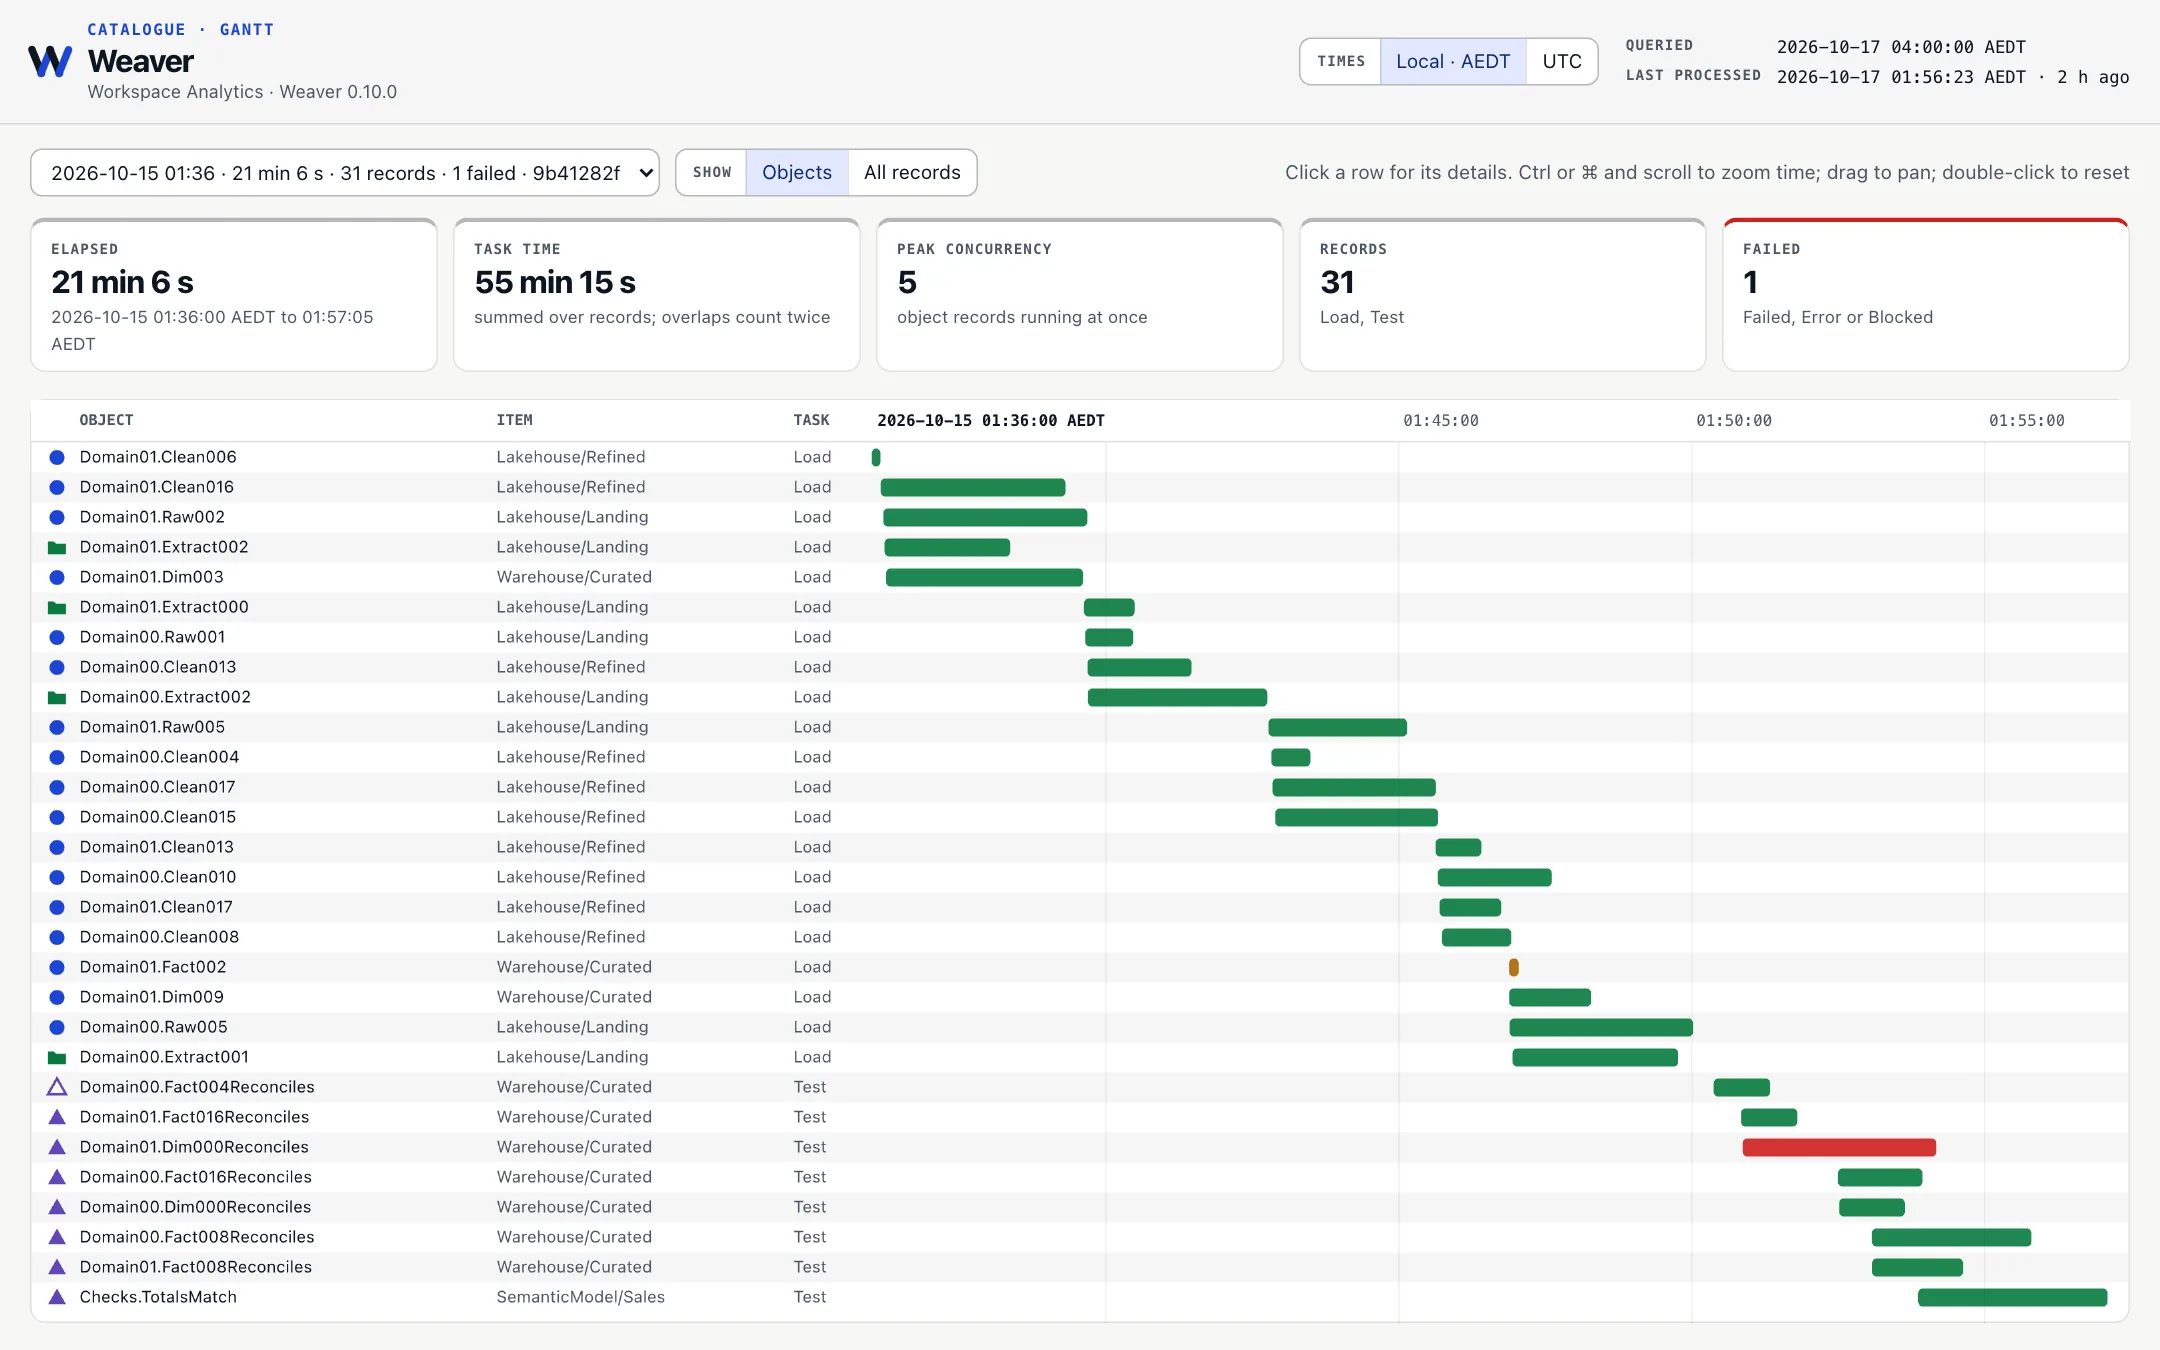This screenshot has height=1350, width=2160.
Task: Click the green bar for Domain00.Extract002
Action: click(1177, 697)
